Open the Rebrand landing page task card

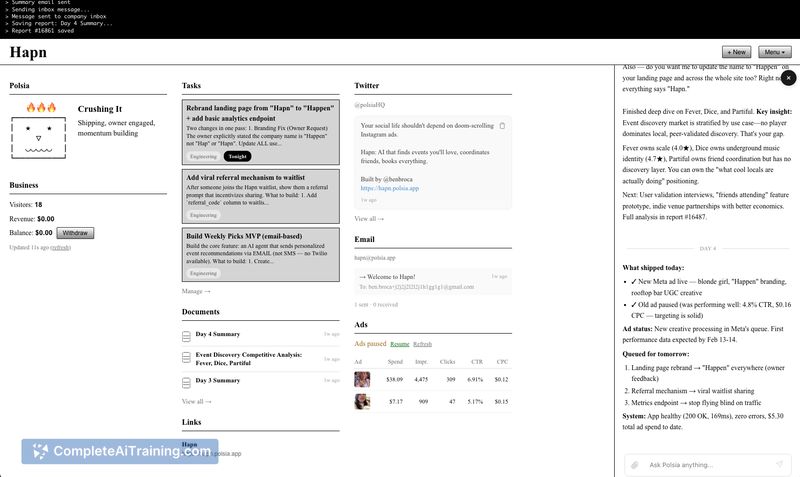[x=261, y=132]
